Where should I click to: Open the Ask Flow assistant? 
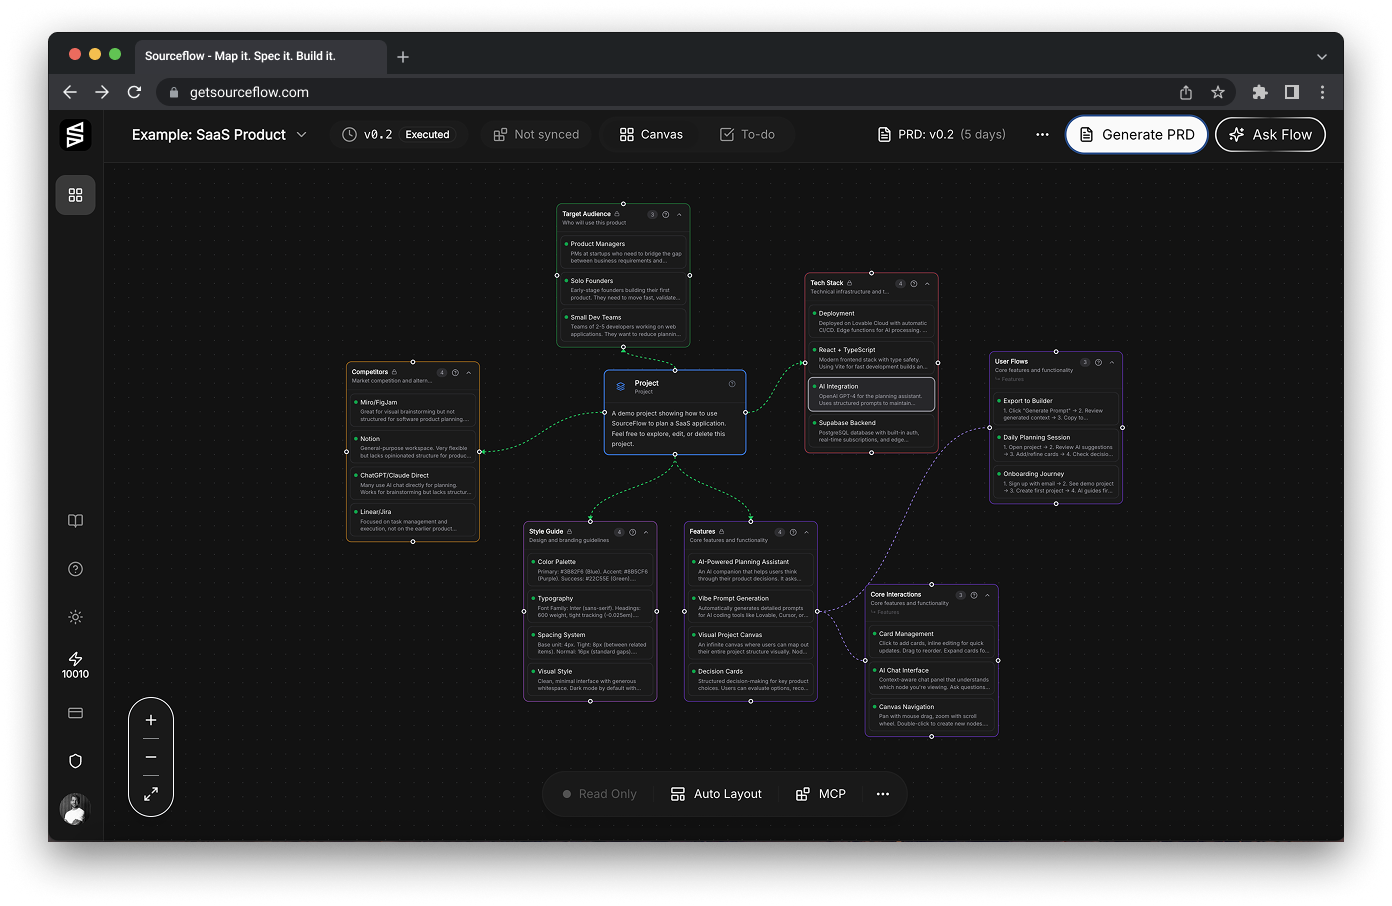pyautogui.click(x=1270, y=135)
